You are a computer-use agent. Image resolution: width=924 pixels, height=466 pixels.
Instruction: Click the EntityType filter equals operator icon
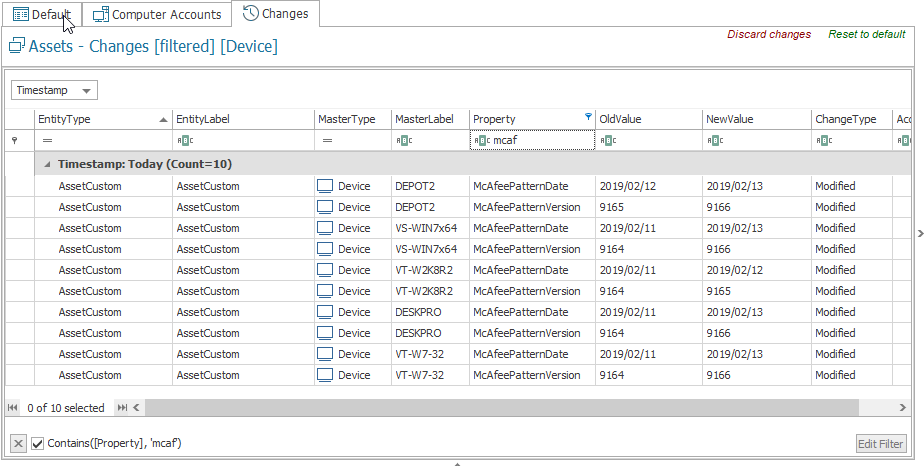[x=47, y=141]
